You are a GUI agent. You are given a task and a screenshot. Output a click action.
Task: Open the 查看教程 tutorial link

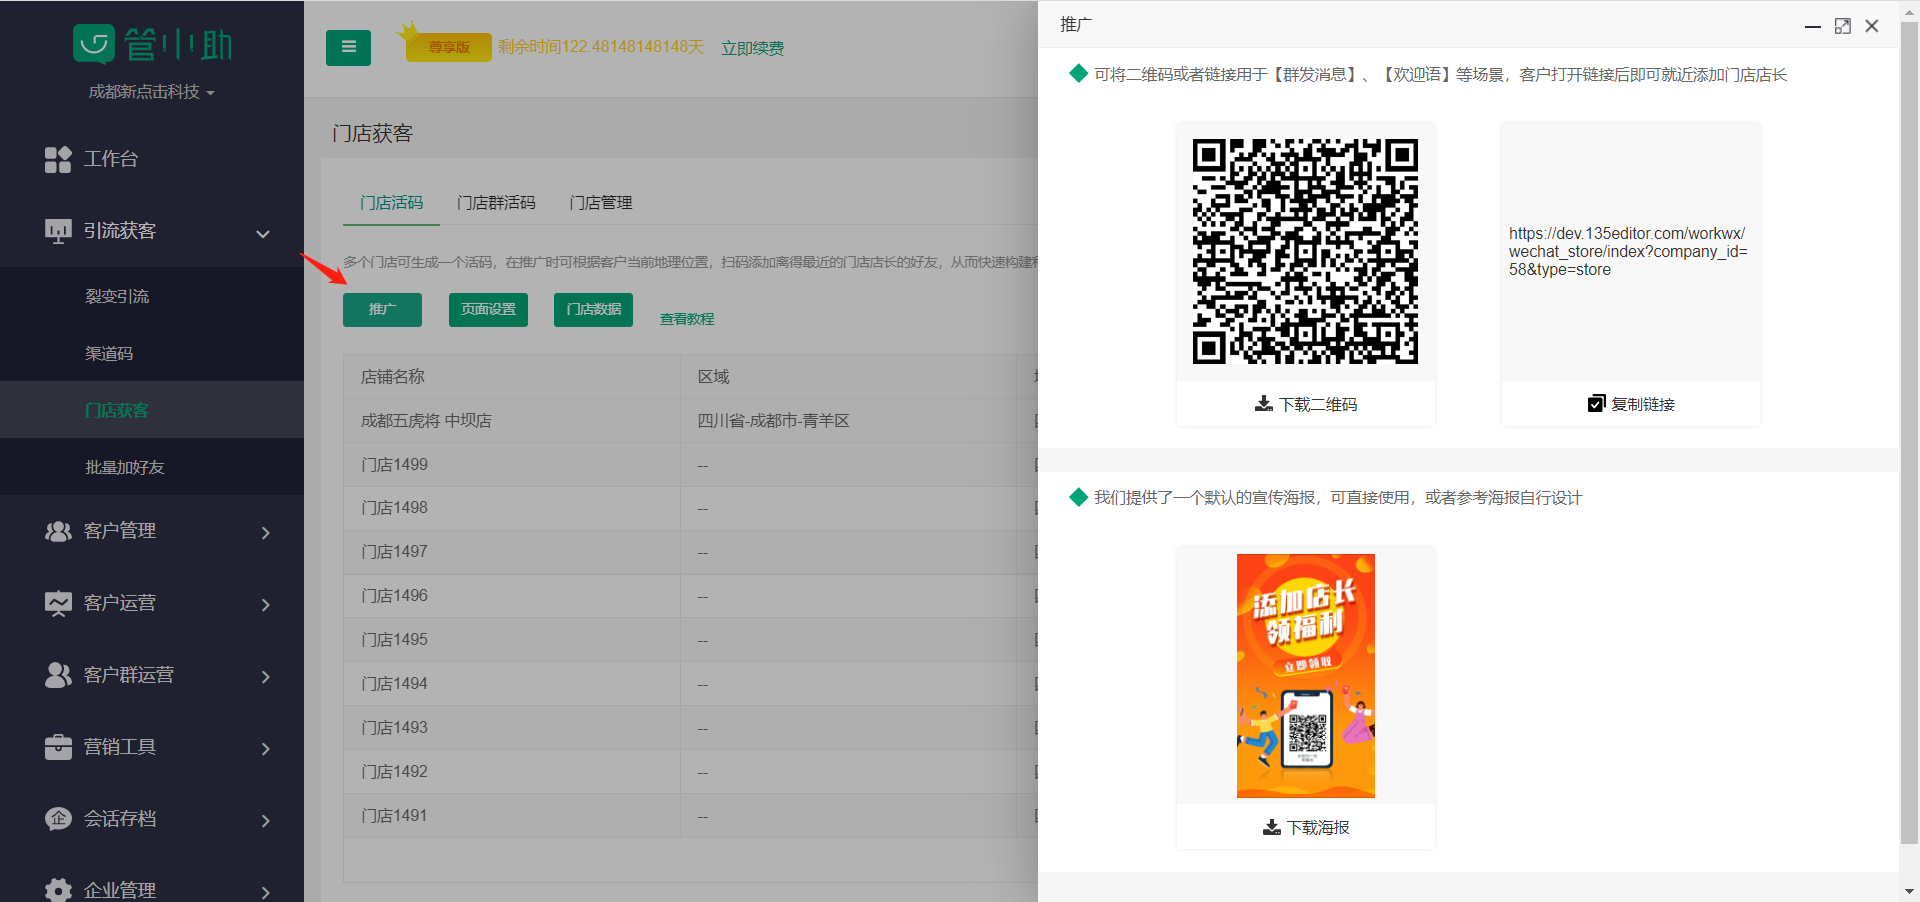687,319
